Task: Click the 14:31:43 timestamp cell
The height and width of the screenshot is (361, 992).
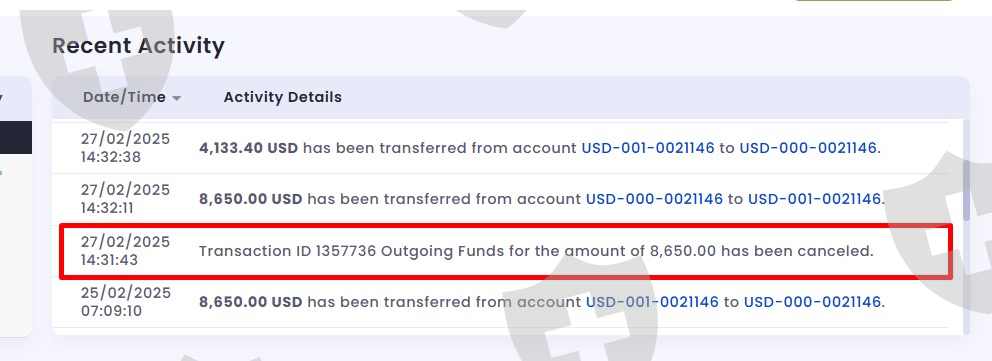Action: [125, 251]
